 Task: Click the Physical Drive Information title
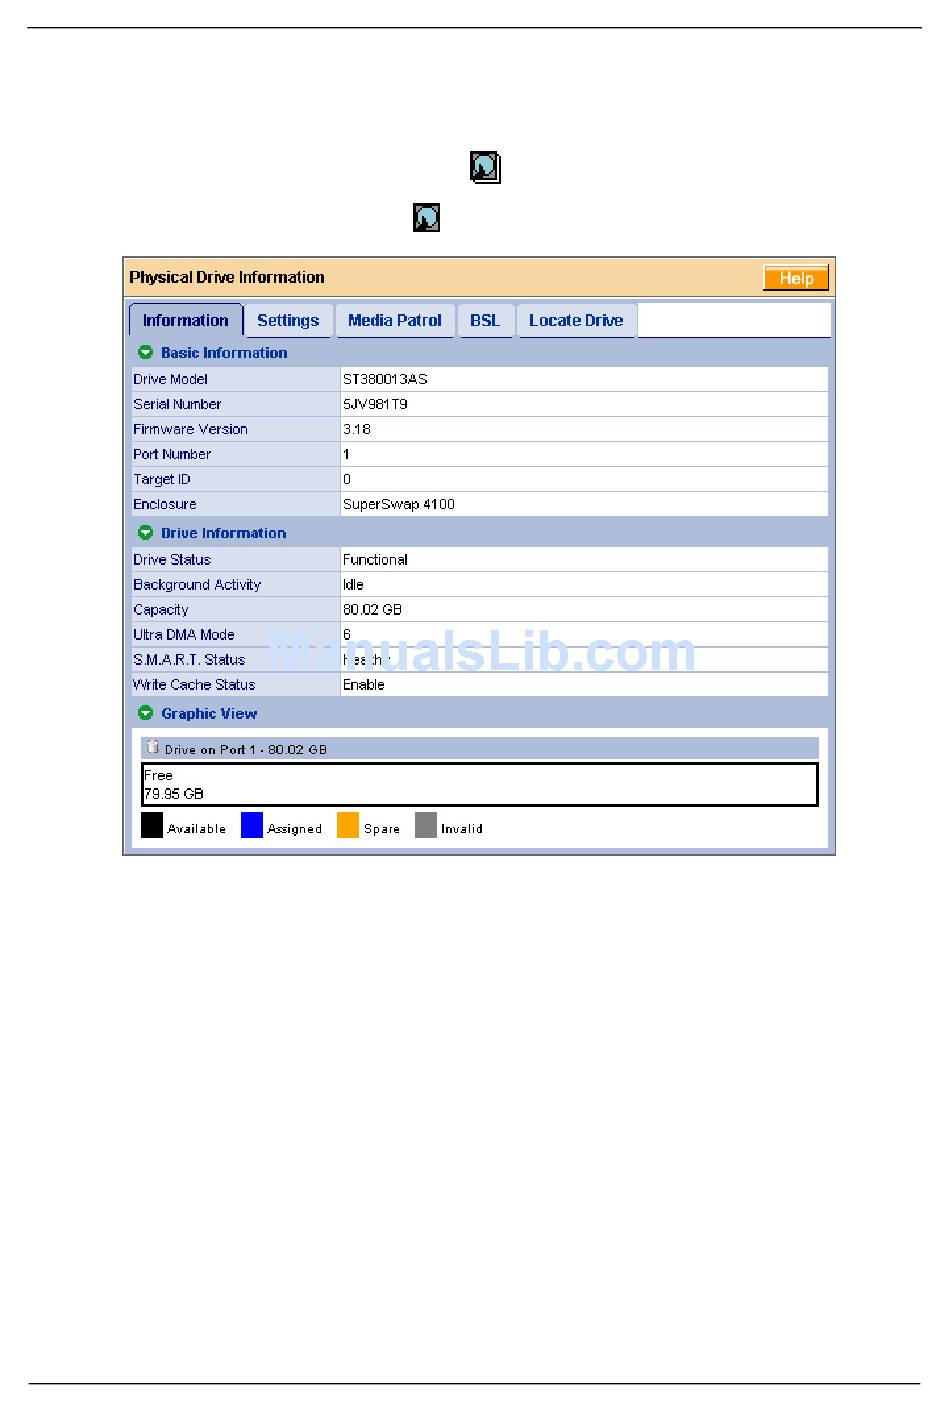point(227,277)
